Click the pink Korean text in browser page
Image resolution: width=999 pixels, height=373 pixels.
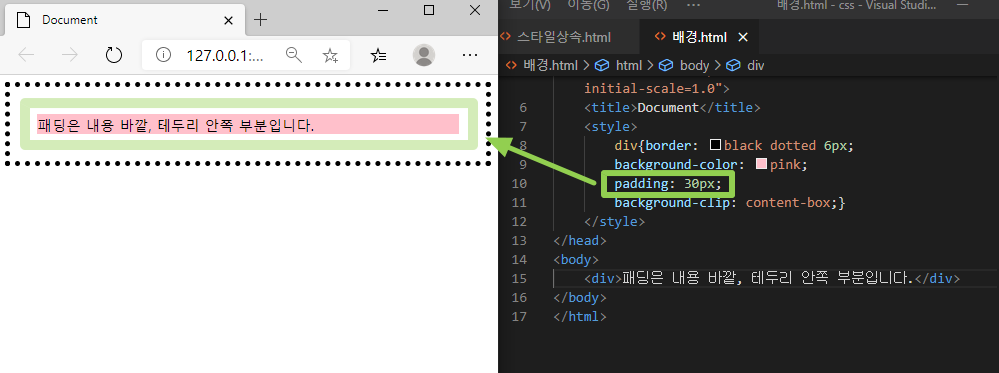(176, 125)
